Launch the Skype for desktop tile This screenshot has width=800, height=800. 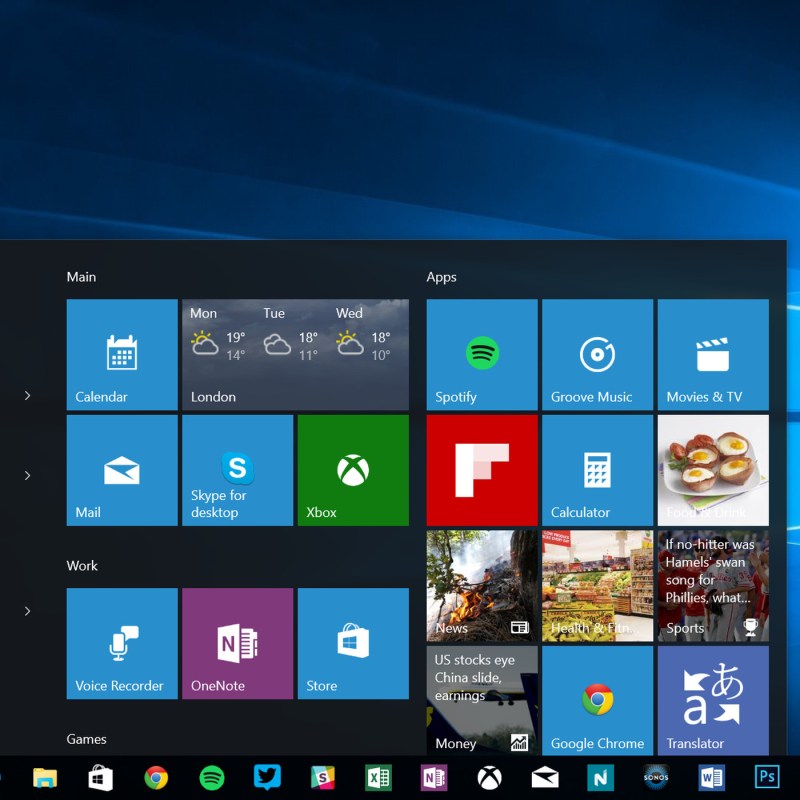point(238,470)
